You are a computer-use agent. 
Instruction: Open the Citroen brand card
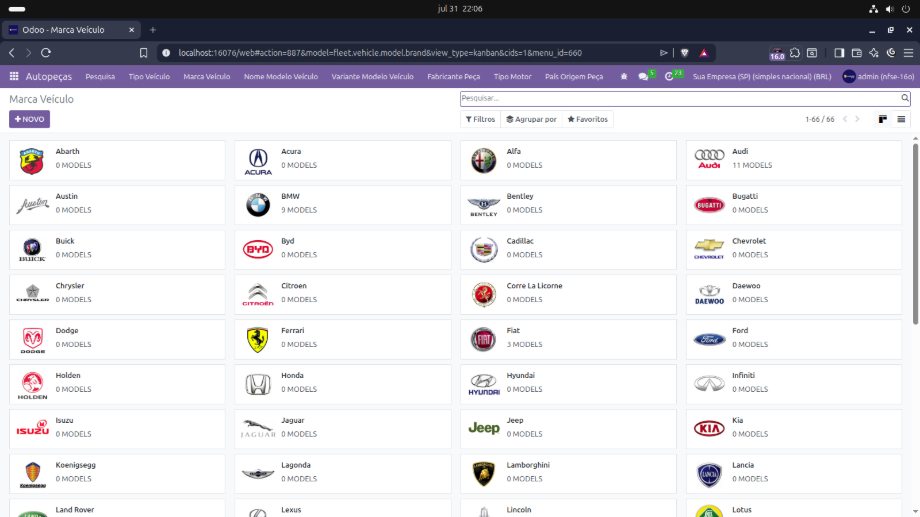click(x=343, y=295)
